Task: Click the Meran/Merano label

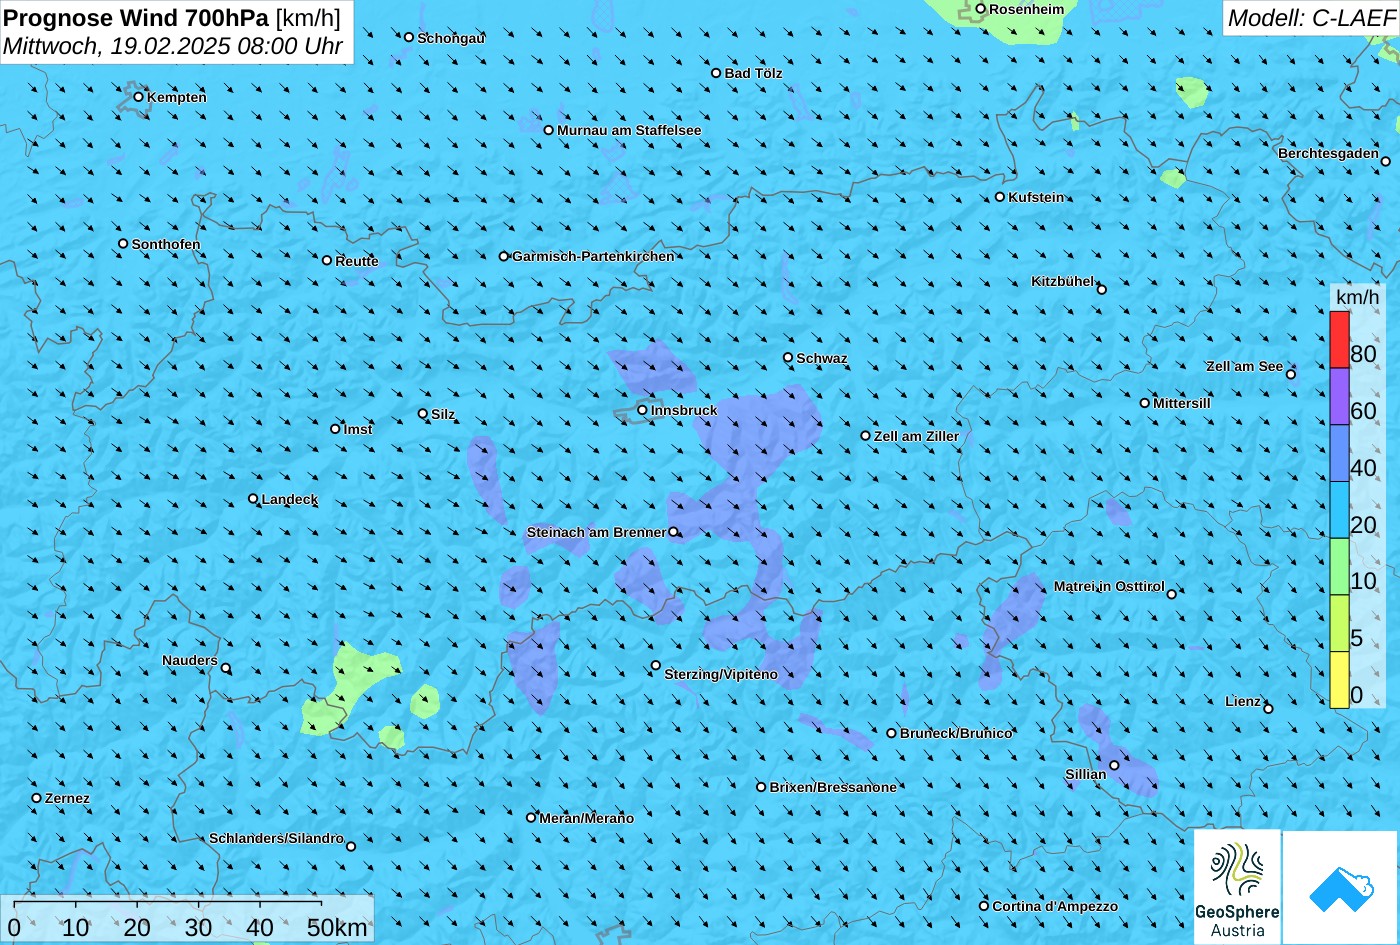Action: [x=587, y=818]
